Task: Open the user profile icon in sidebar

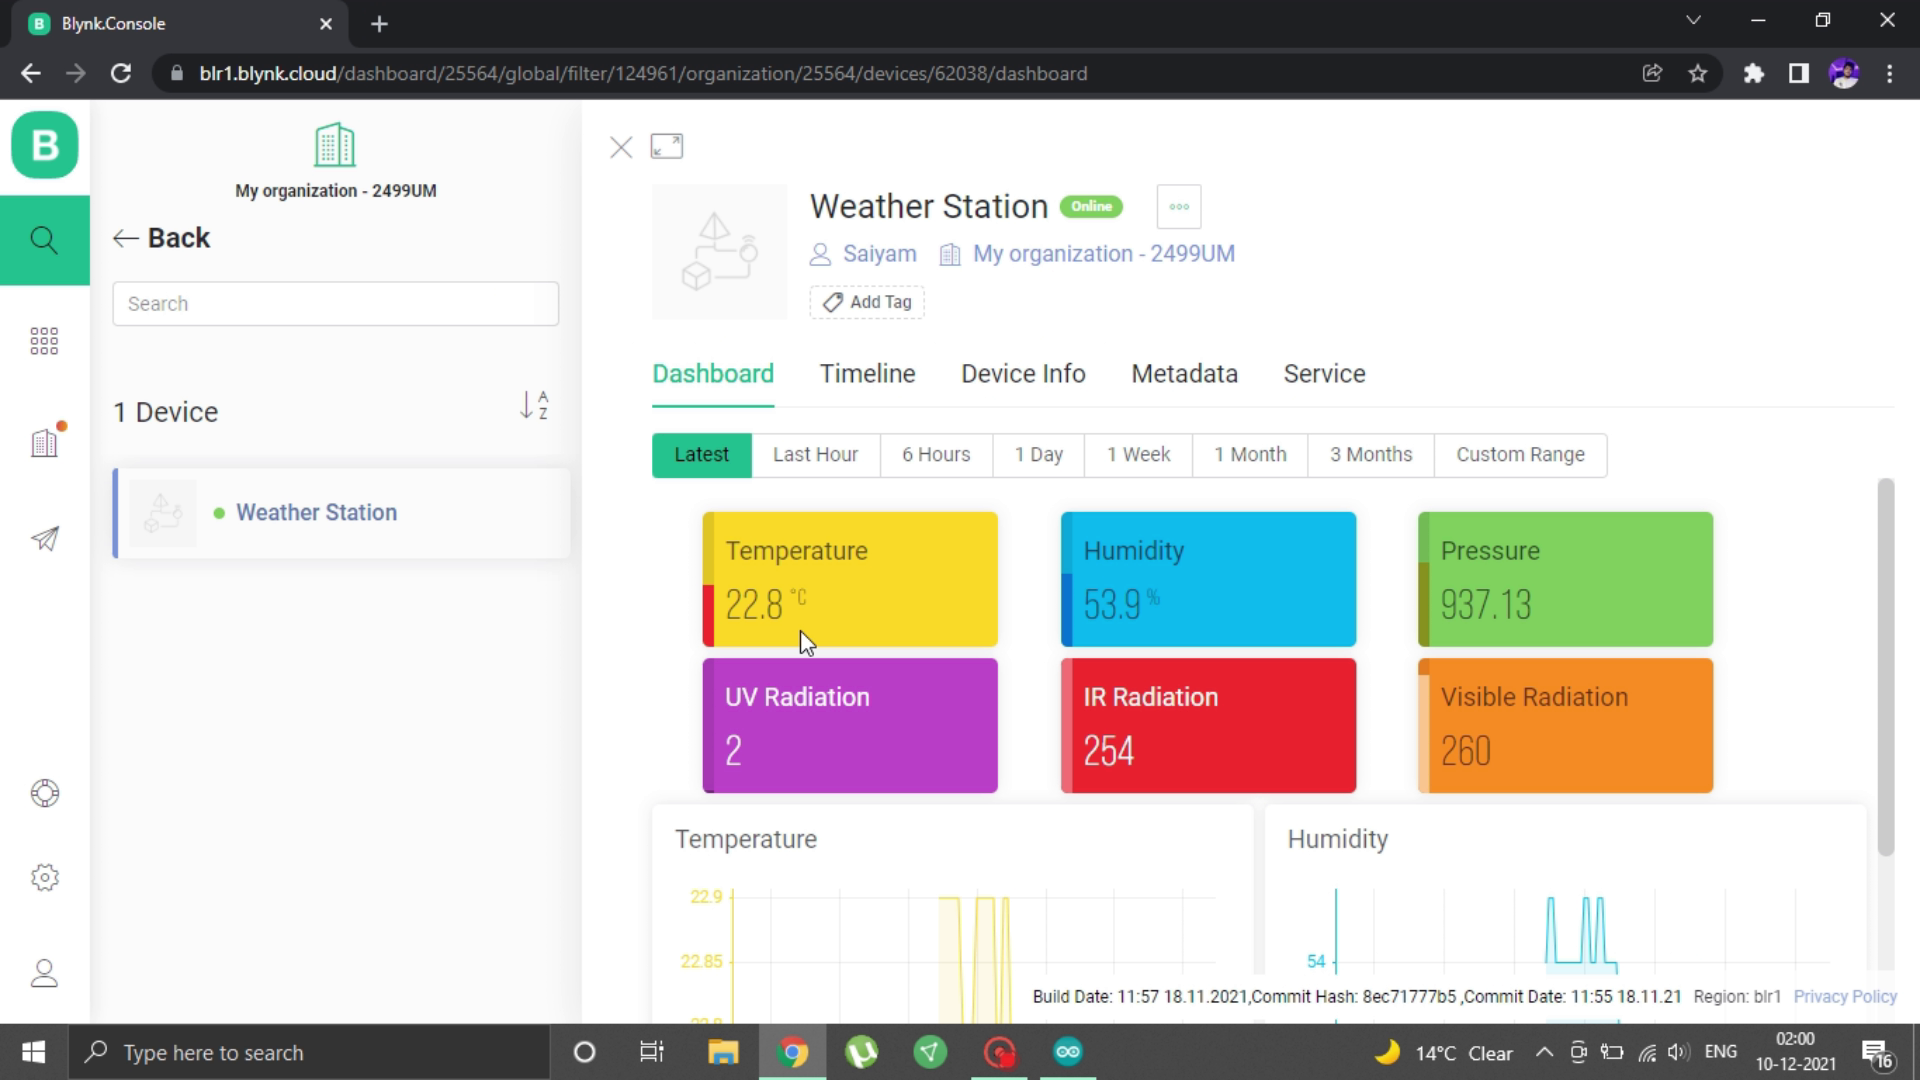Action: tap(44, 973)
